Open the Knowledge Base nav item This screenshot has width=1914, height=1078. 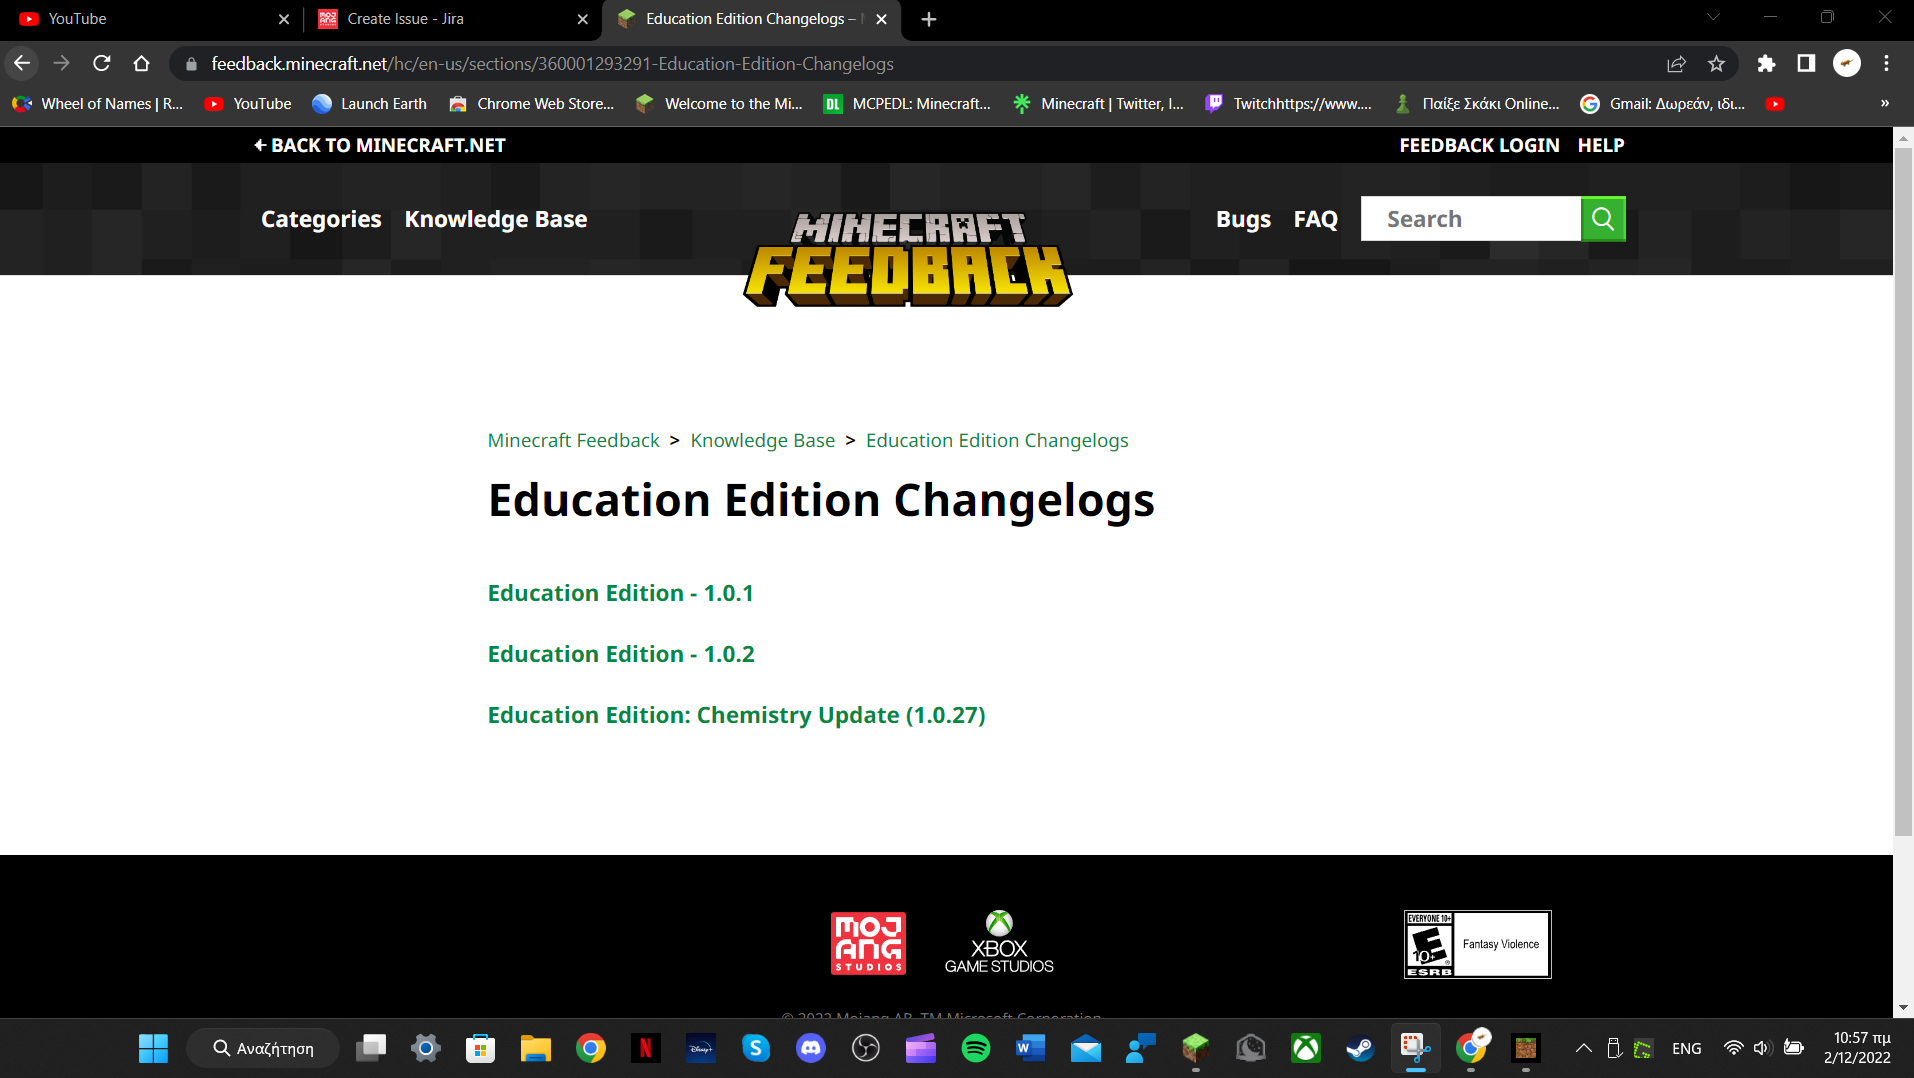click(x=496, y=219)
